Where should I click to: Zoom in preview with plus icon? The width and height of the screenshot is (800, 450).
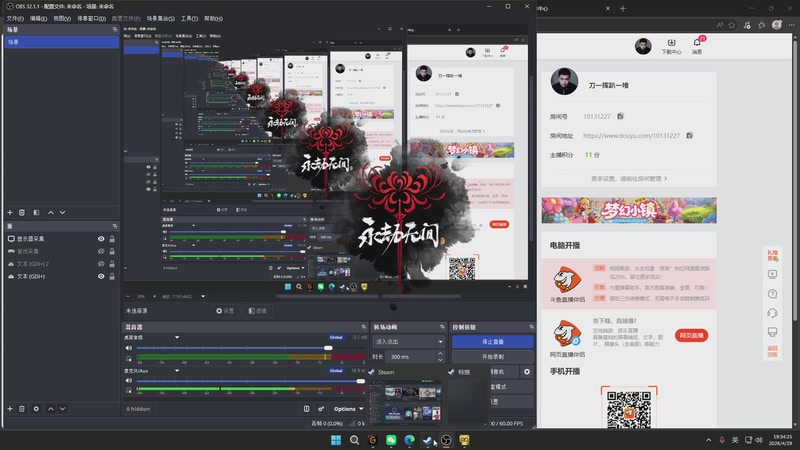point(155,296)
